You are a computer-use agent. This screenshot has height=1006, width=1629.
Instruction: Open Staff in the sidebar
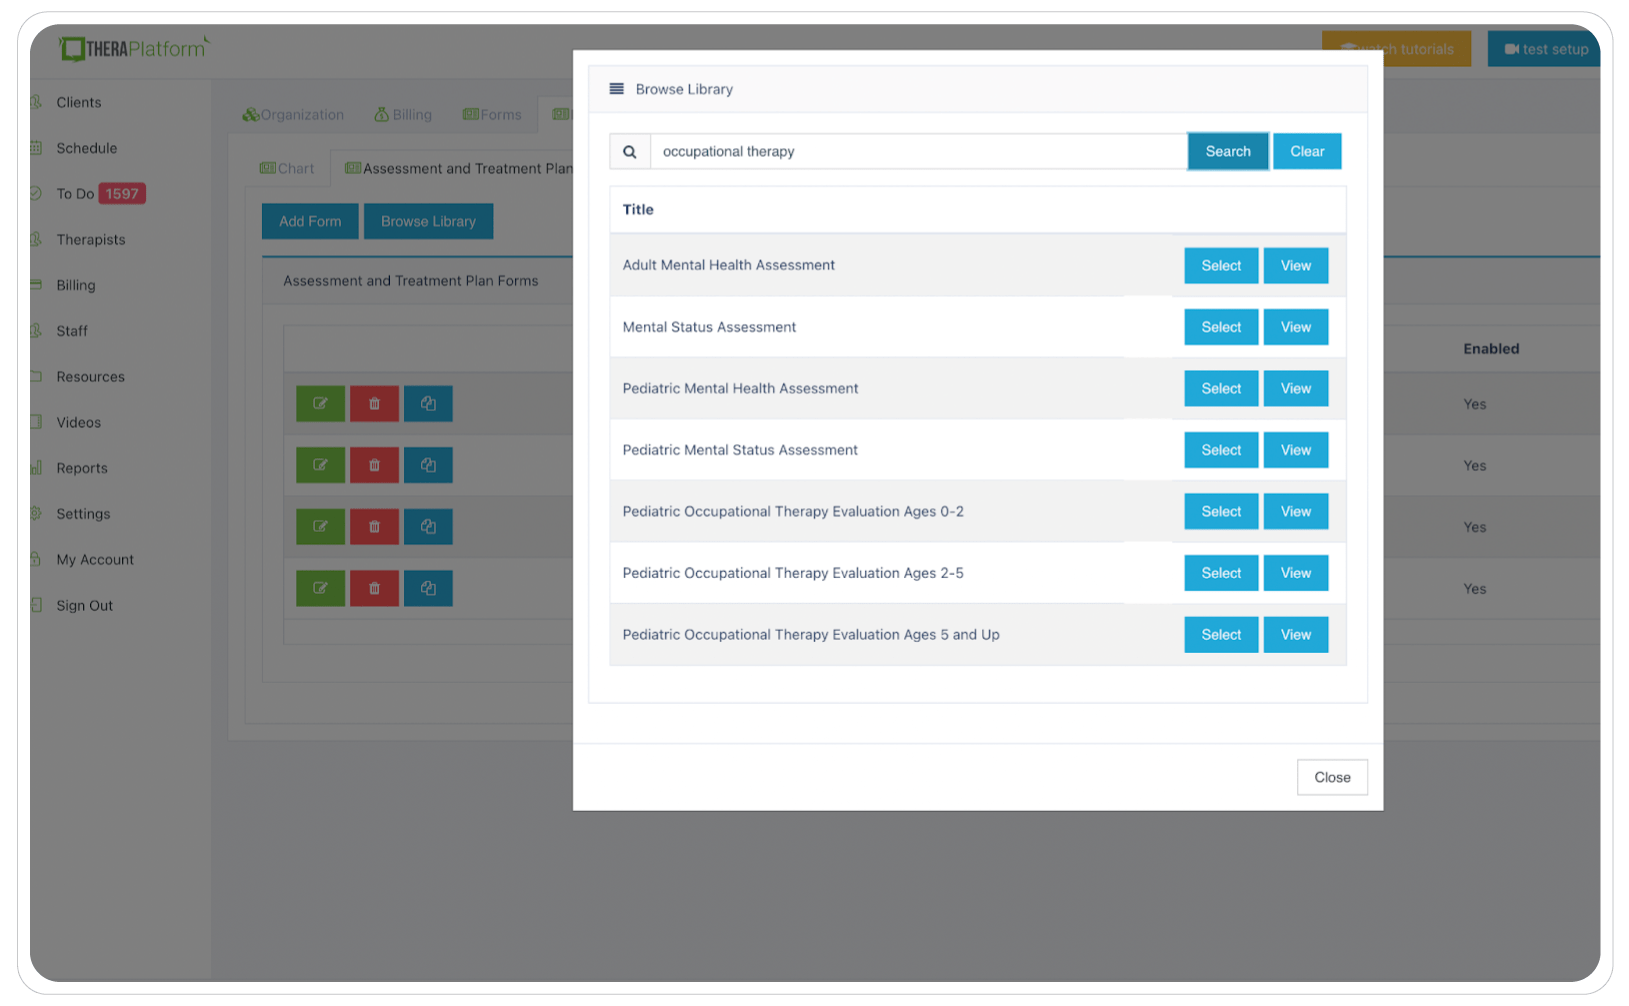tap(72, 331)
